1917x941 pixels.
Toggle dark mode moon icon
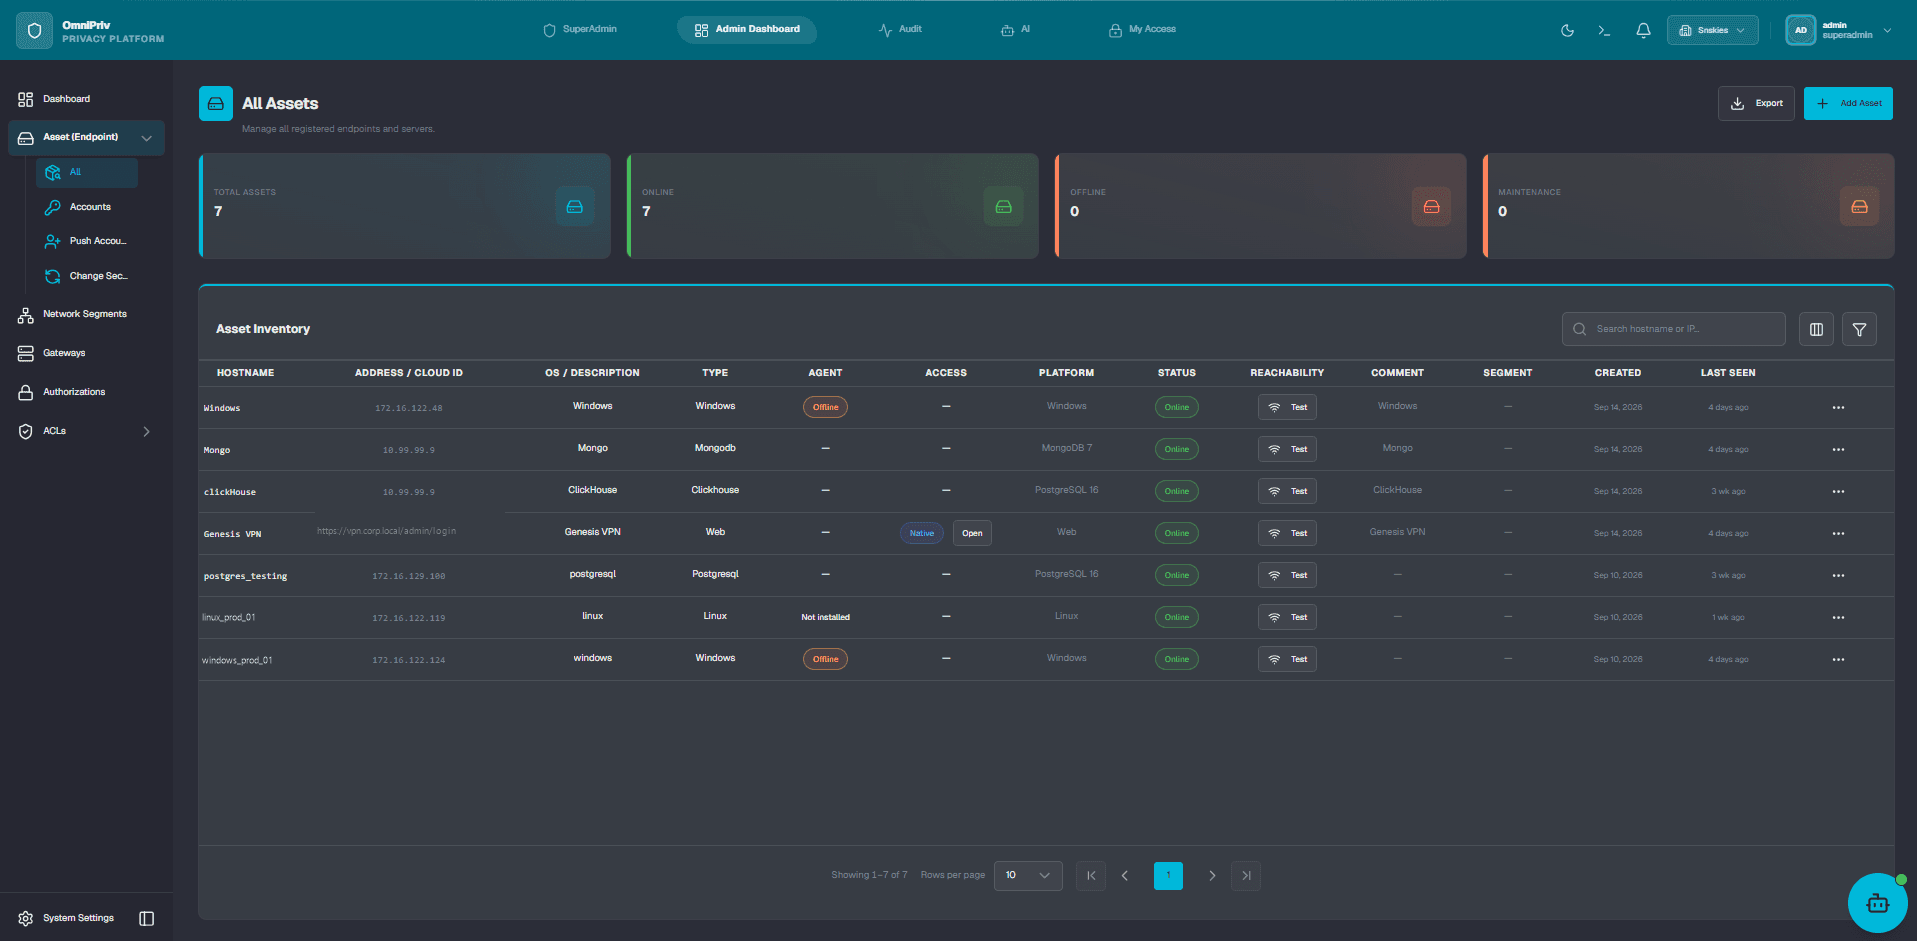point(1567,30)
